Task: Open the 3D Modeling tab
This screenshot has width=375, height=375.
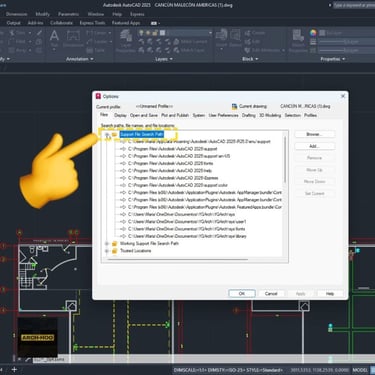Action: [270, 115]
